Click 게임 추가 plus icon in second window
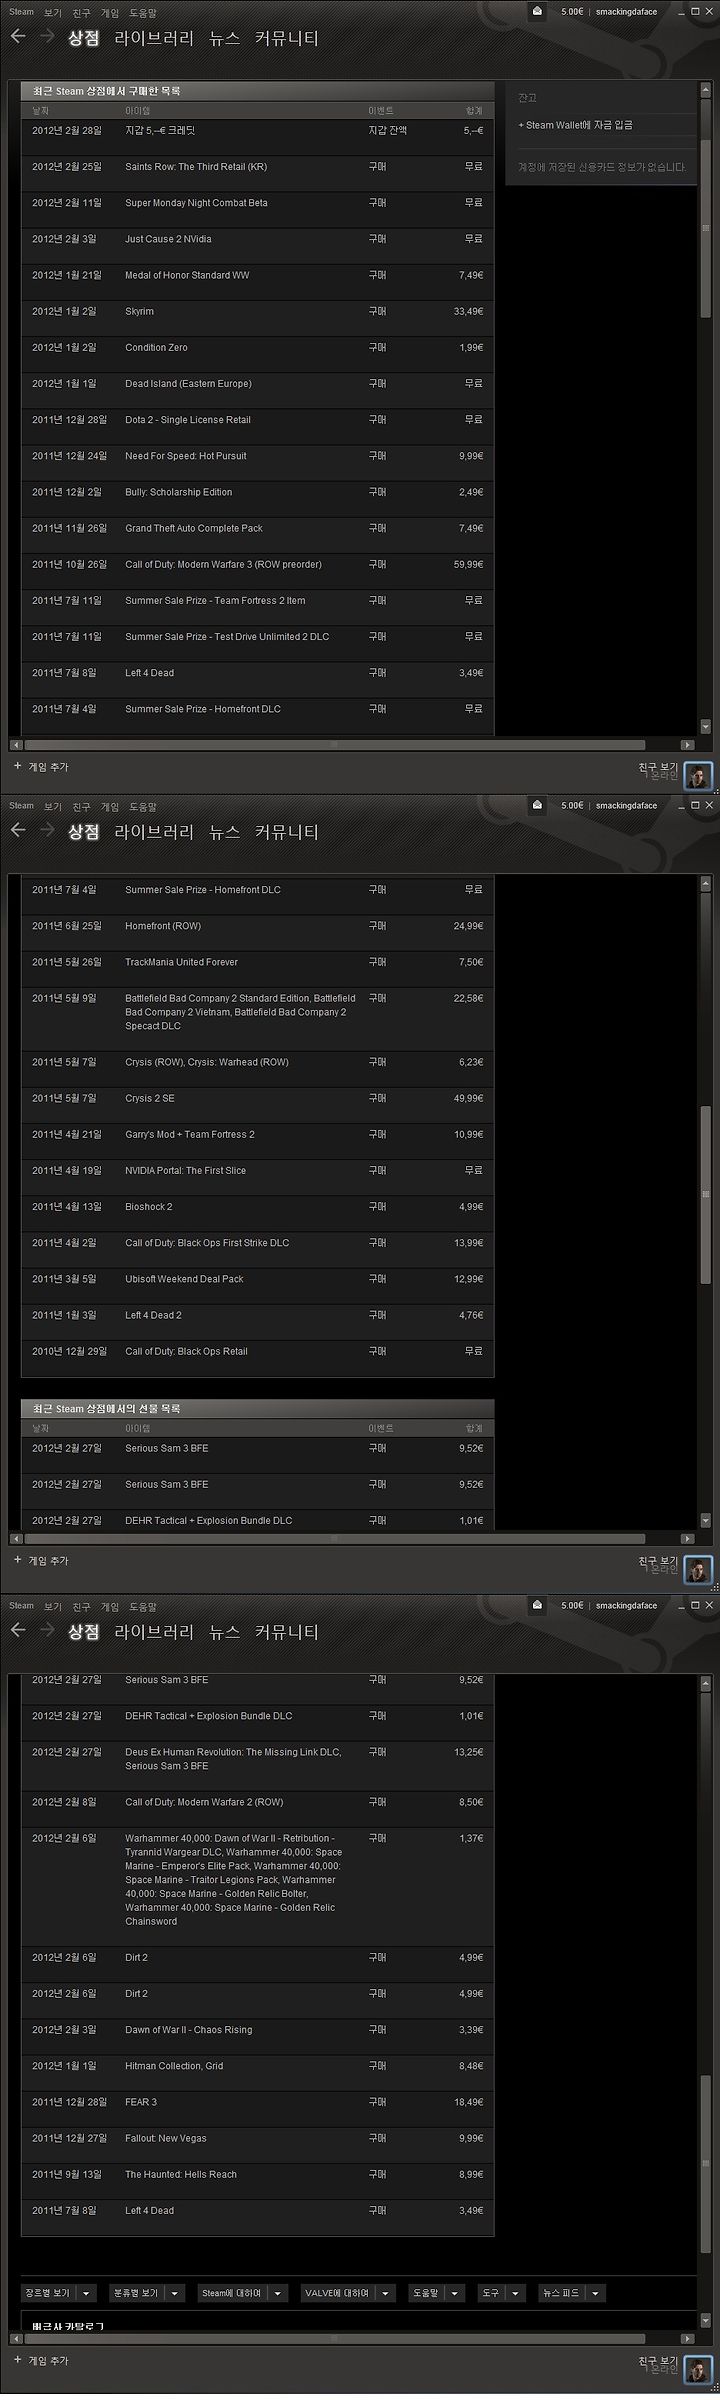This screenshot has width=720, height=2400. 17,1560
